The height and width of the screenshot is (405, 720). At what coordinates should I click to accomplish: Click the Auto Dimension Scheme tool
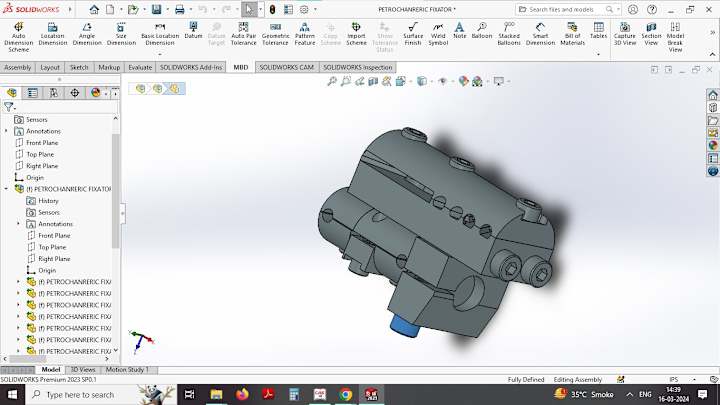[x=18, y=36]
